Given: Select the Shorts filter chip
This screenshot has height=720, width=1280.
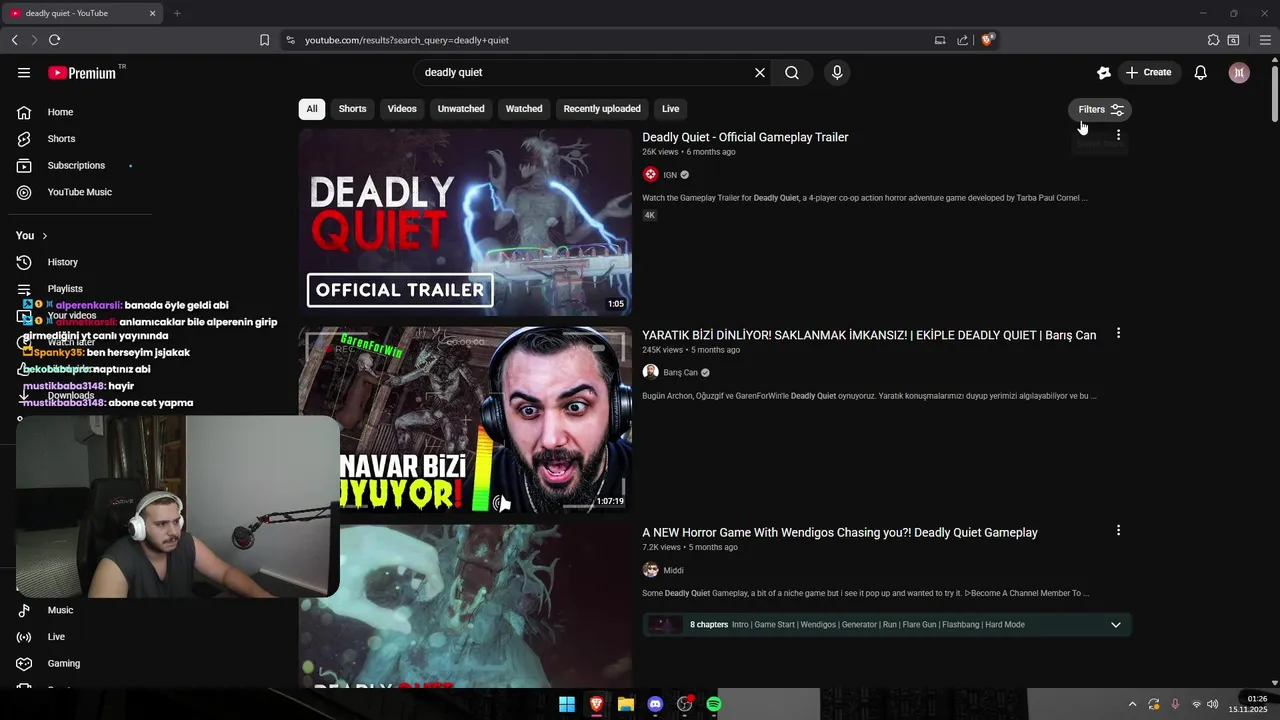Looking at the screenshot, I should coord(352,109).
